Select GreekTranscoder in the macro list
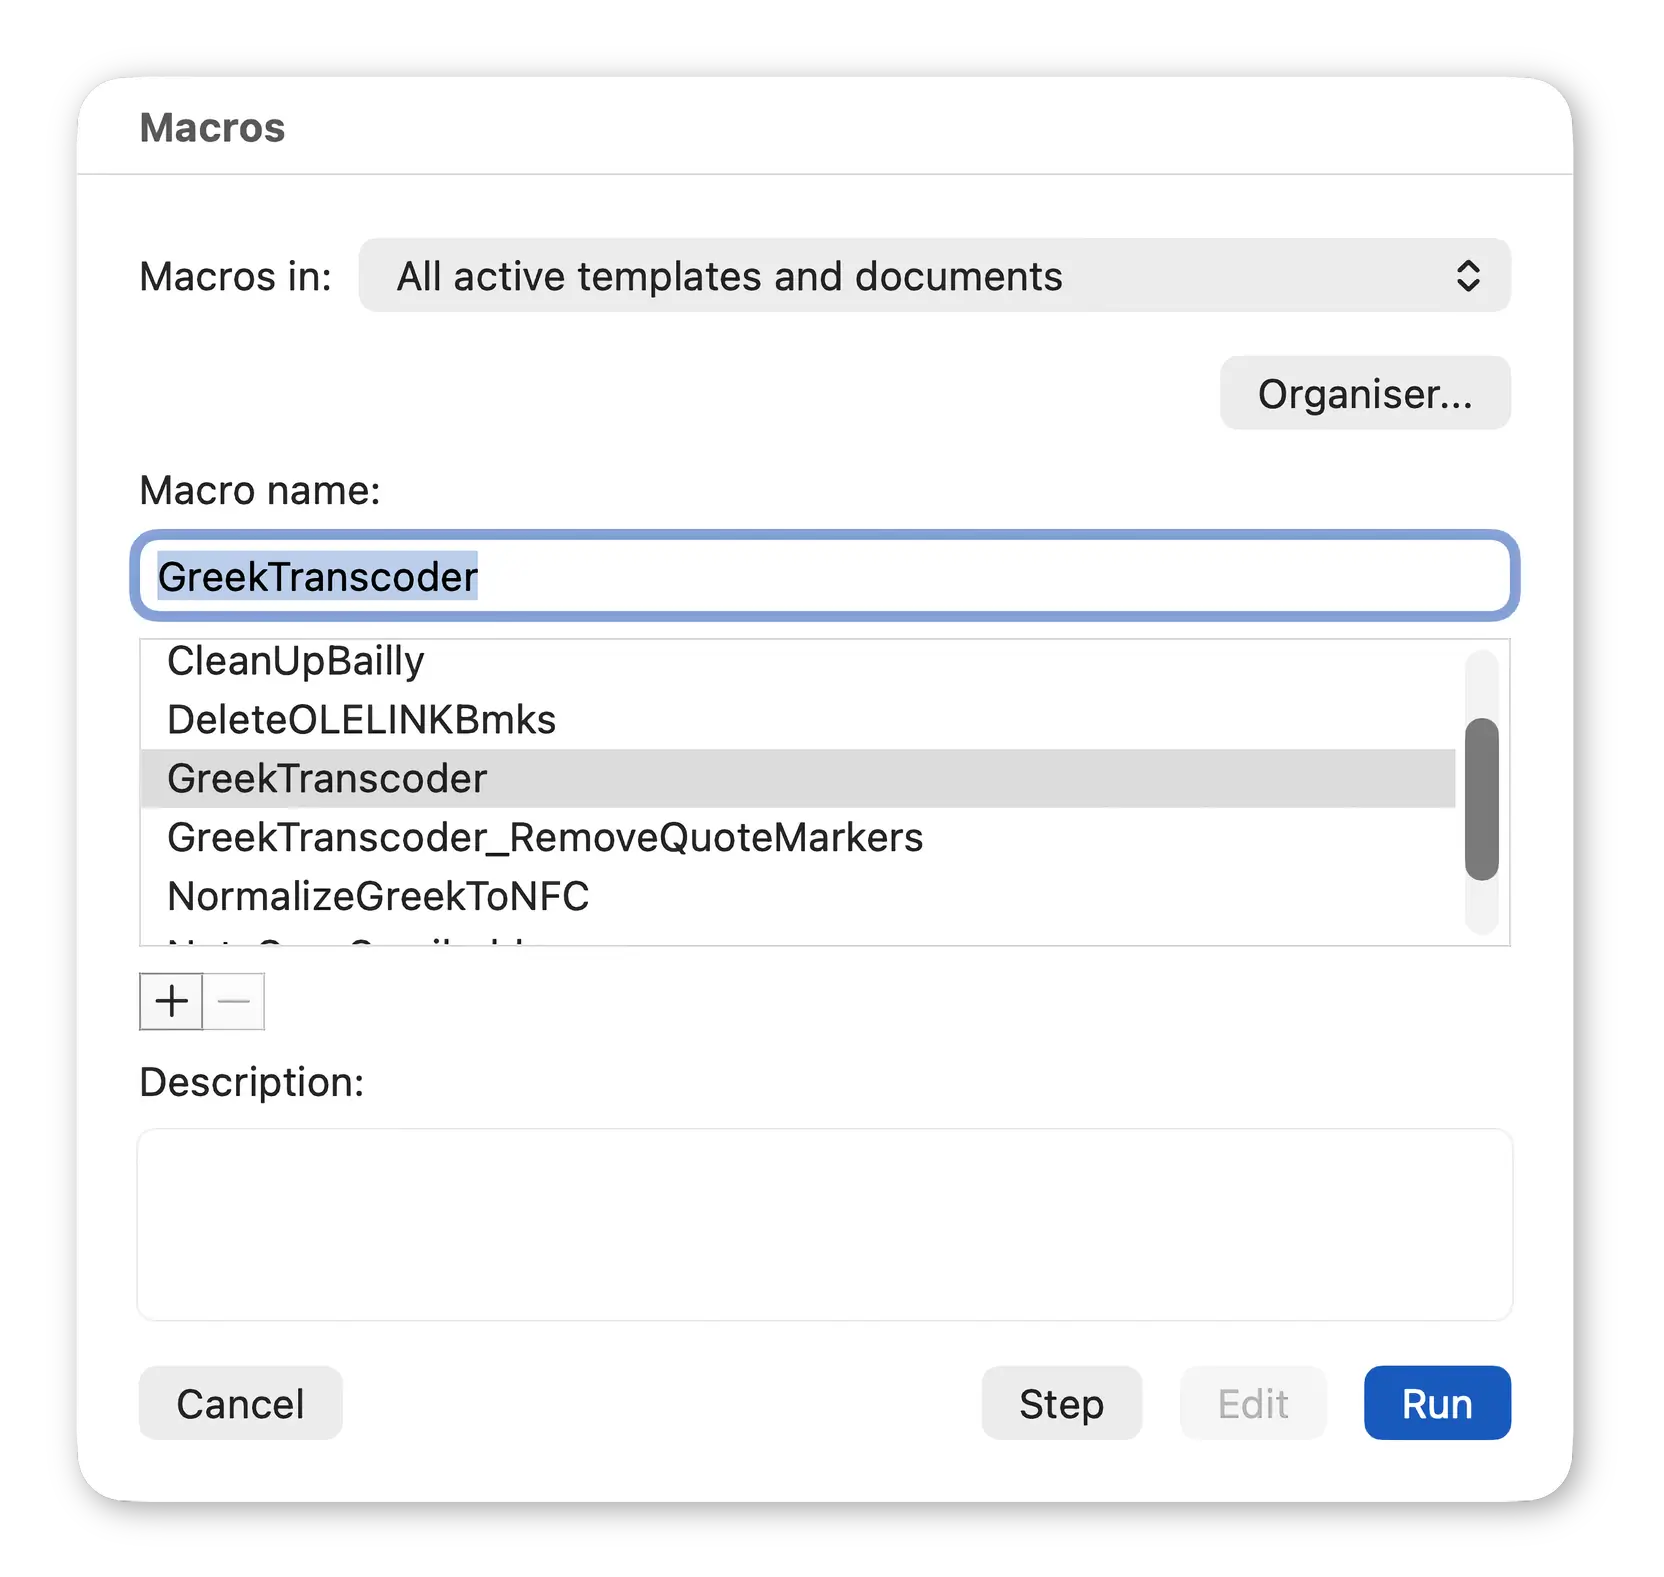The height and width of the screenshot is (1577, 1664). pyautogui.click(x=327, y=779)
